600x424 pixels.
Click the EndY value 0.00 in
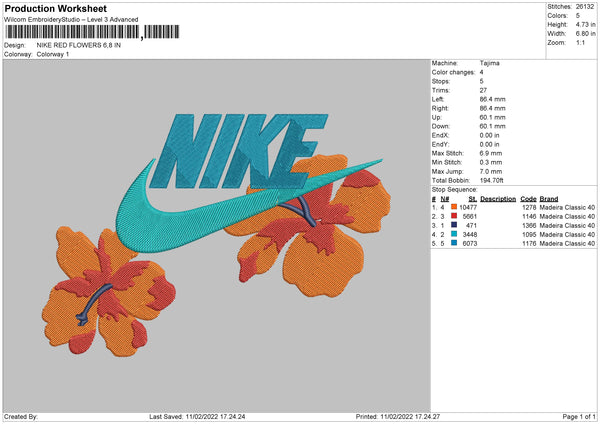pyautogui.click(x=489, y=145)
